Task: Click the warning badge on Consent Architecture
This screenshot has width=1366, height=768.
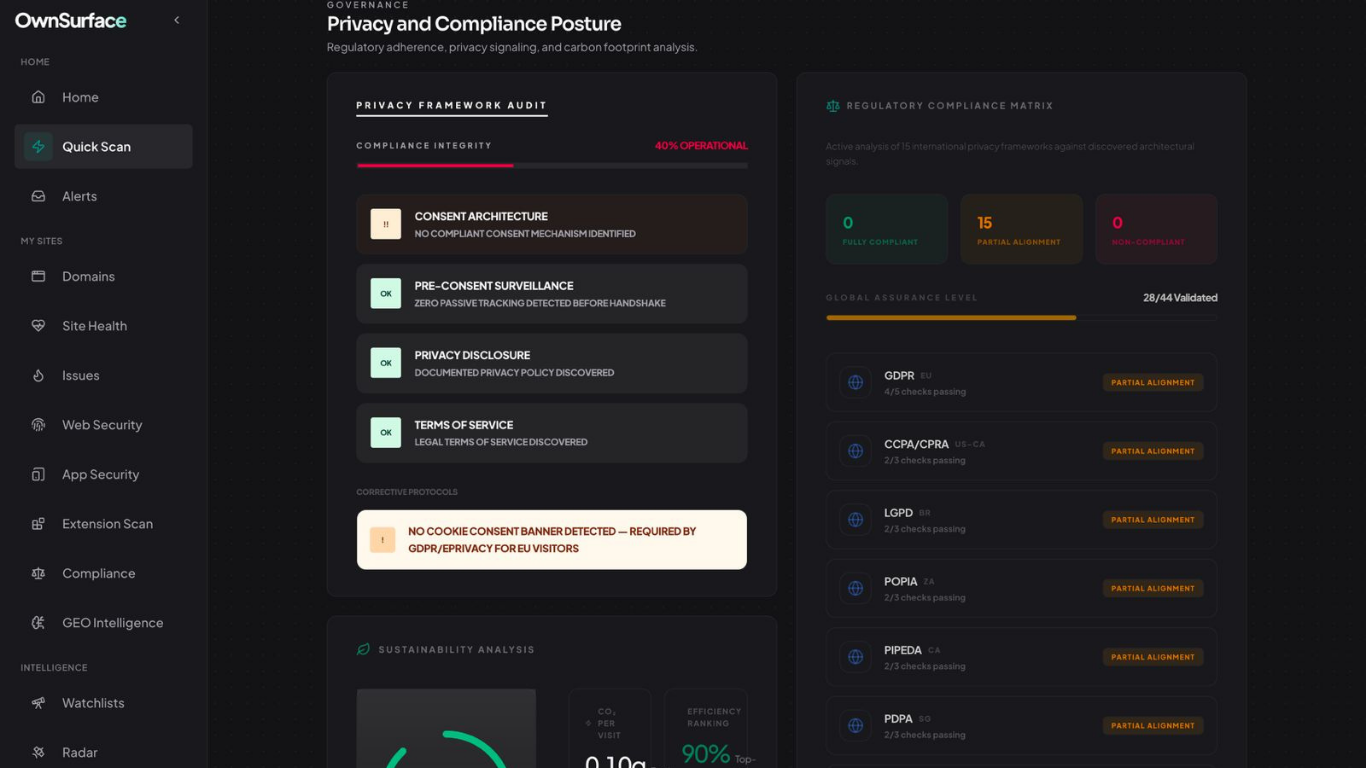Action: pyautogui.click(x=385, y=224)
